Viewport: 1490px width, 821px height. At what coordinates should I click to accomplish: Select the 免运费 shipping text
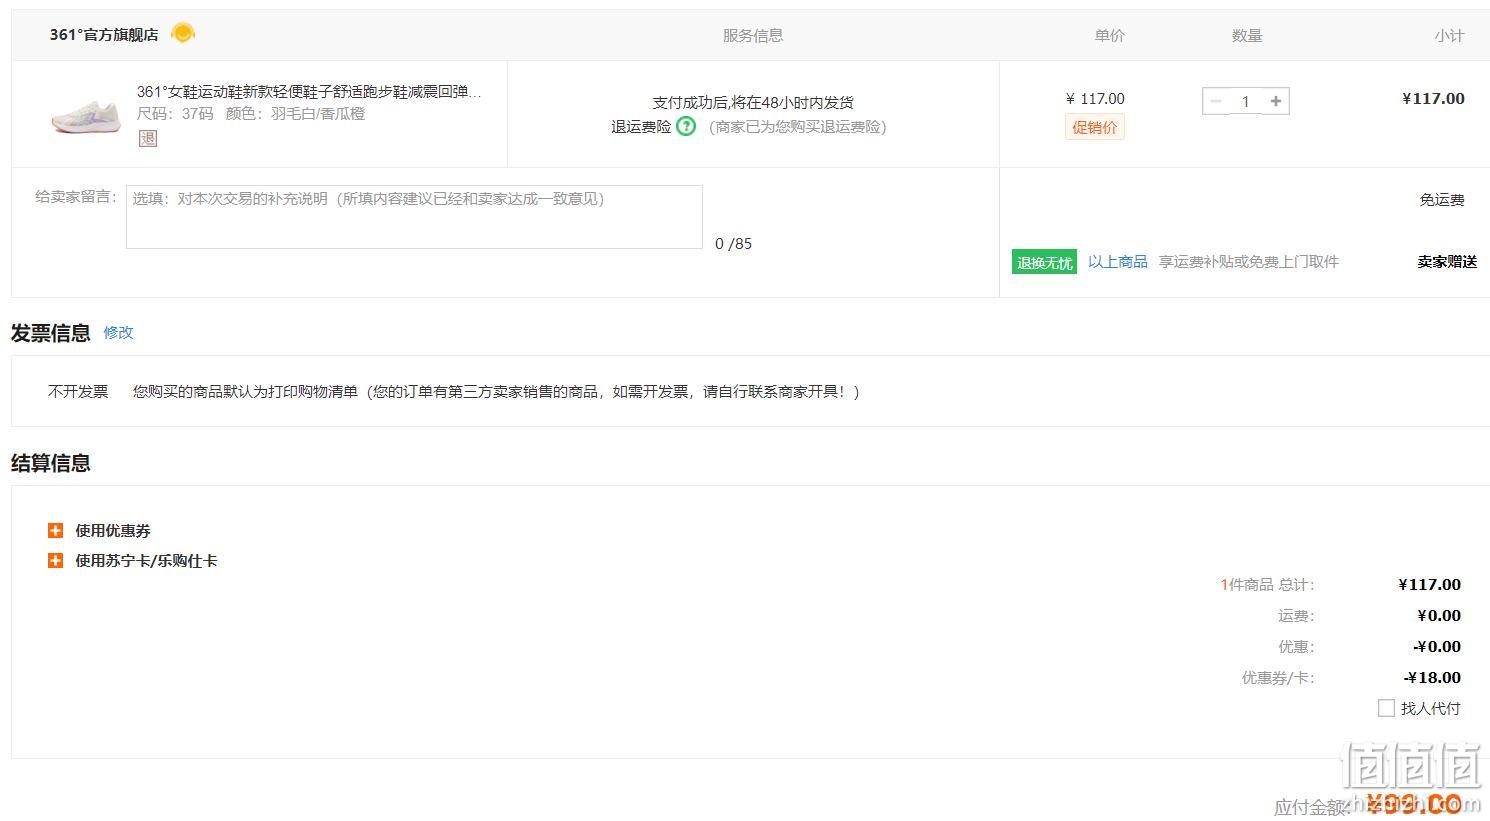tap(1442, 200)
